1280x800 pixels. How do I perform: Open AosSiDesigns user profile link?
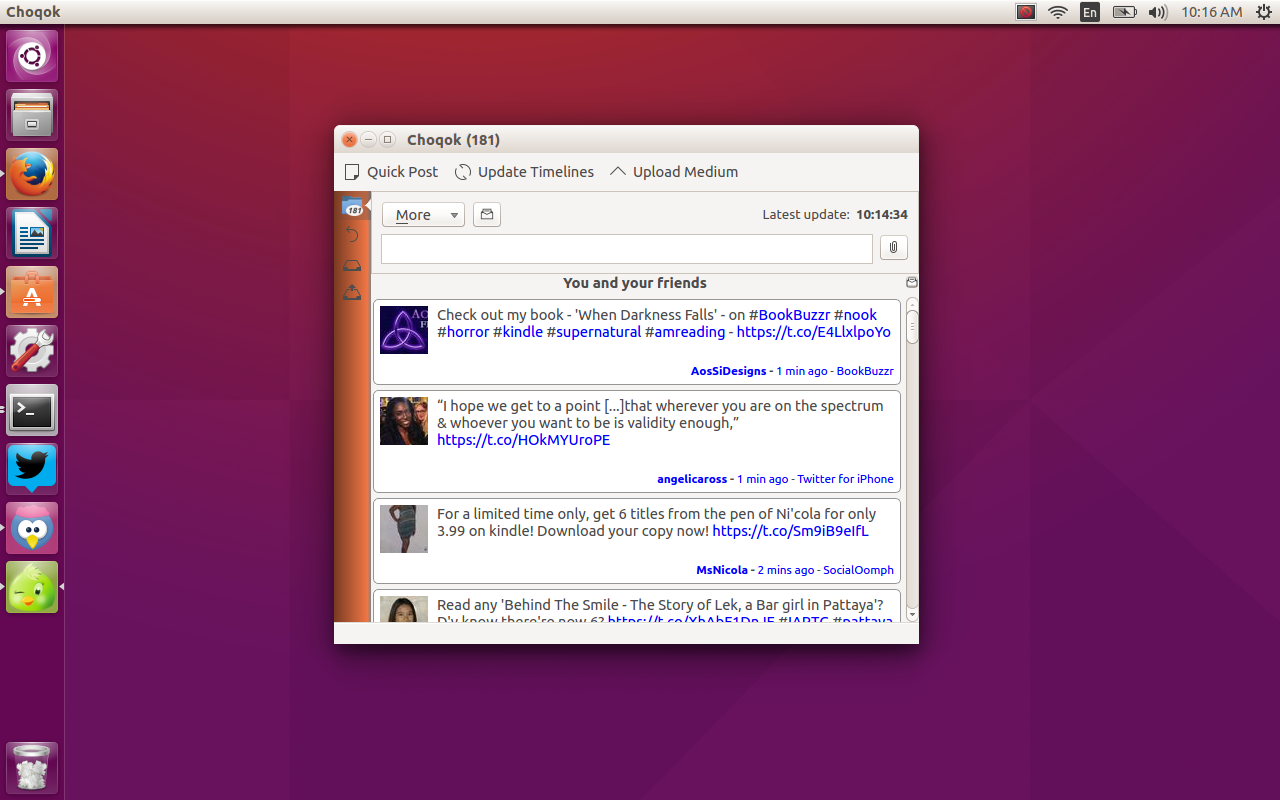(728, 371)
